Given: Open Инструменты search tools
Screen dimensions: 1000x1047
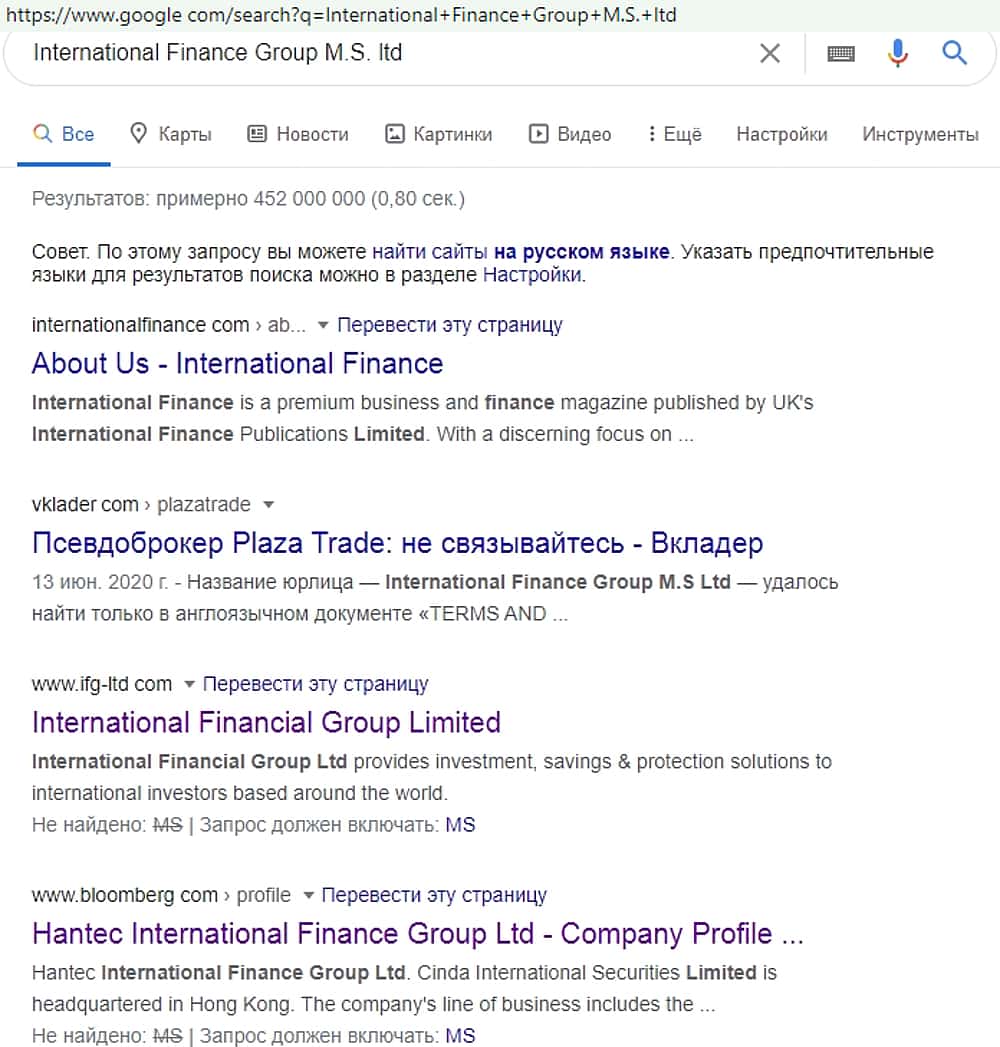Looking at the screenshot, I should [920, 134].
